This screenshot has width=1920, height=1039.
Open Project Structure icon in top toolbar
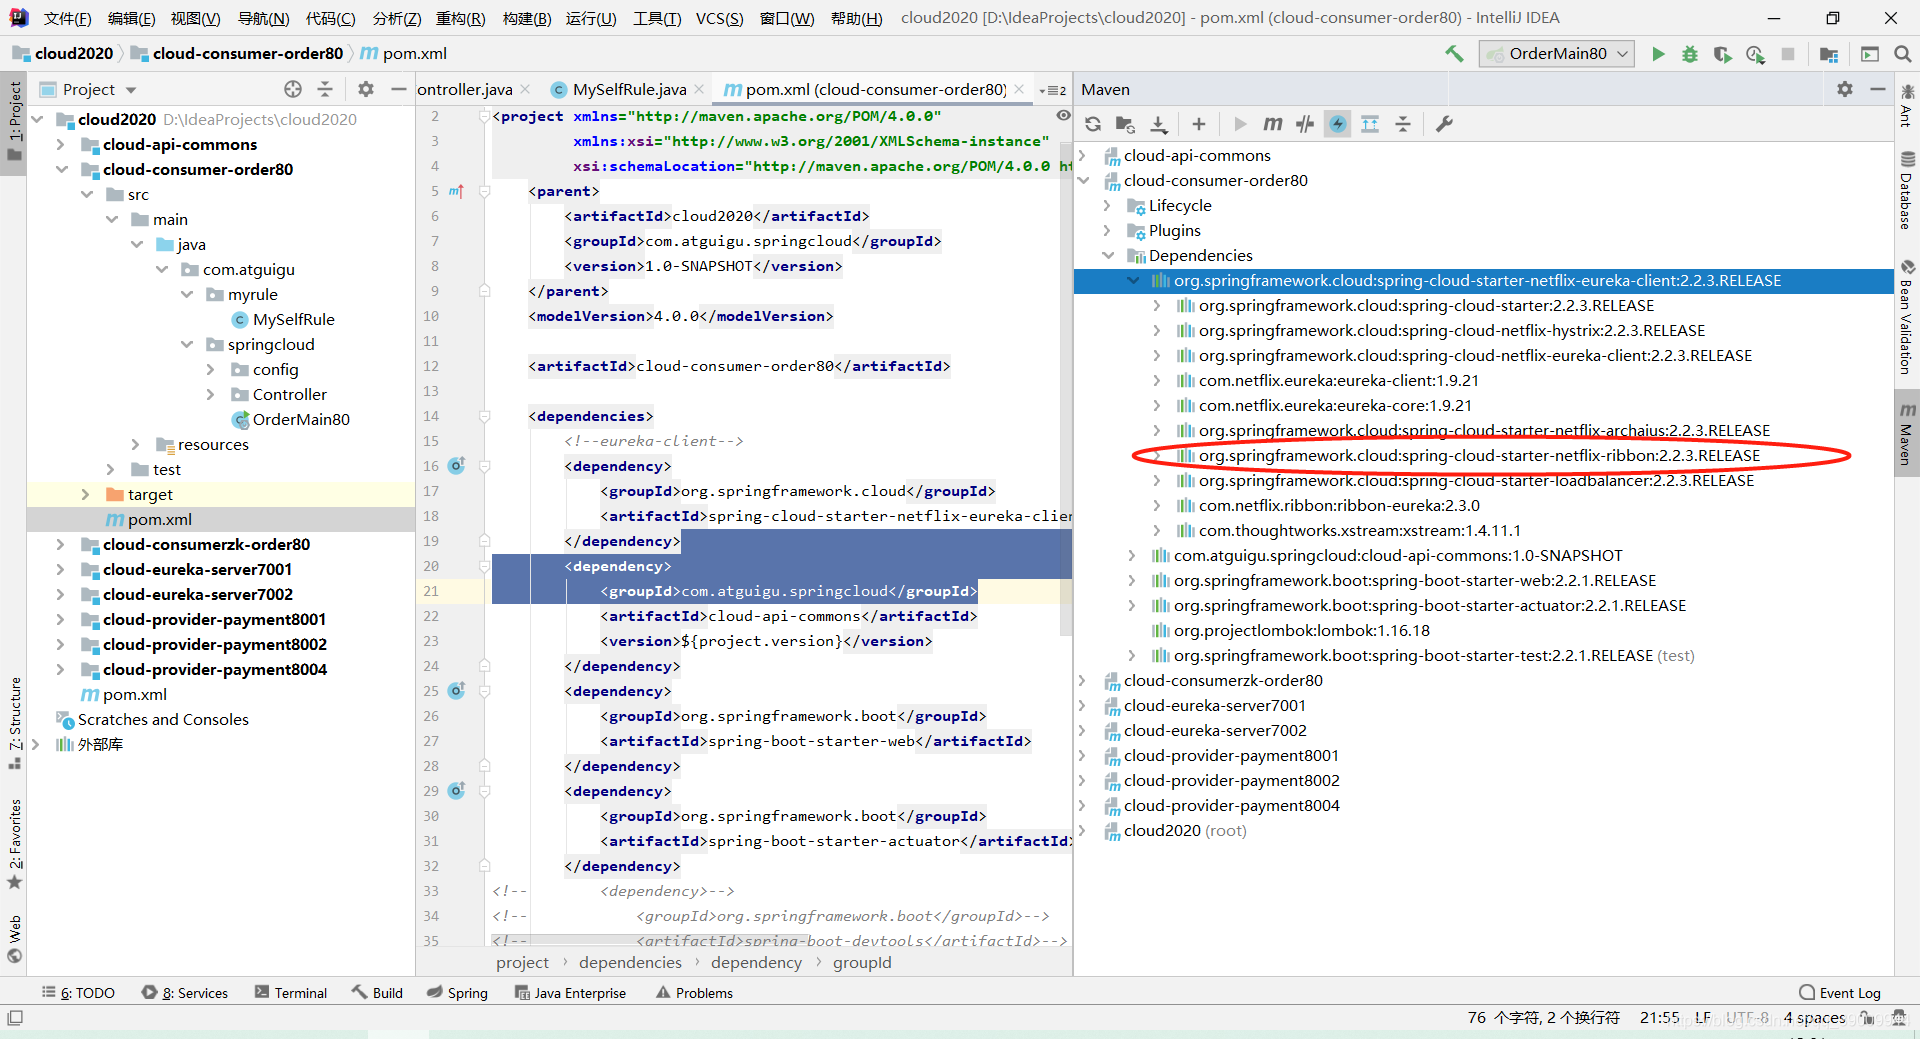(x=1829, y=54)
